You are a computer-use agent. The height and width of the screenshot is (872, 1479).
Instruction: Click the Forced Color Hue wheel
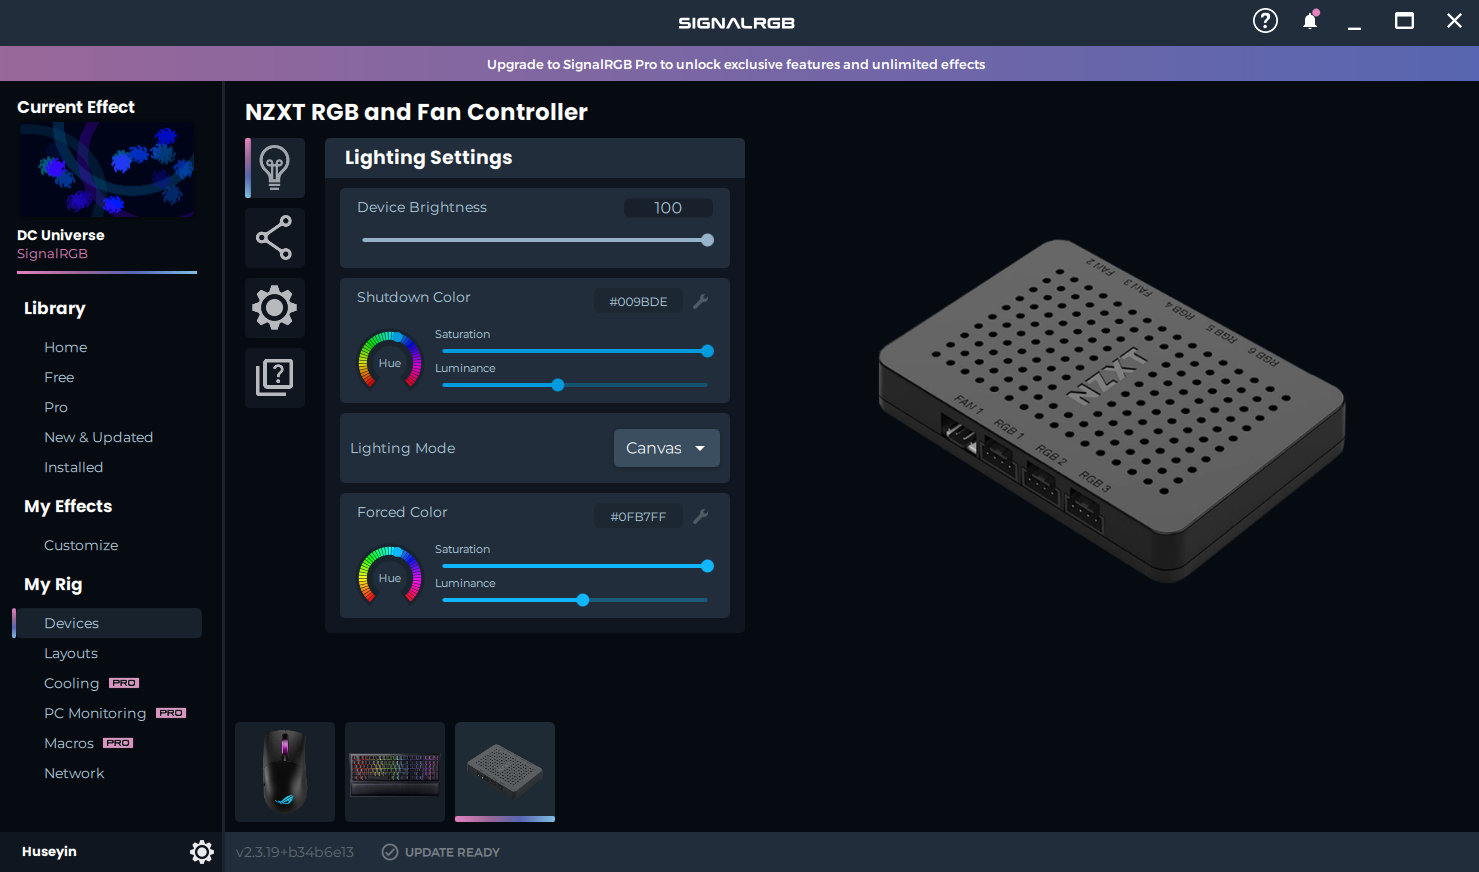pyautogui.click(x=390, y=577)
